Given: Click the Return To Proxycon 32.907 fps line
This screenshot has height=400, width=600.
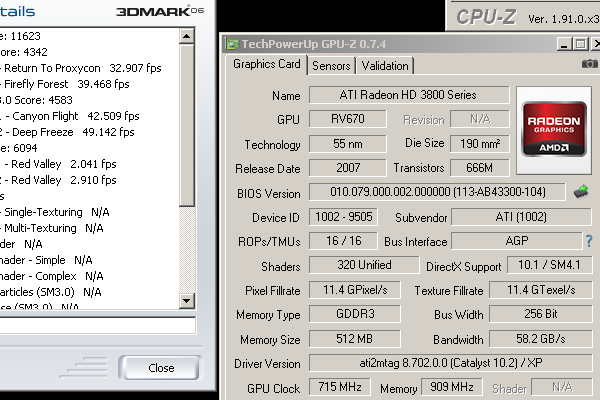Looking at the screenshot, I should pos(81,68).
